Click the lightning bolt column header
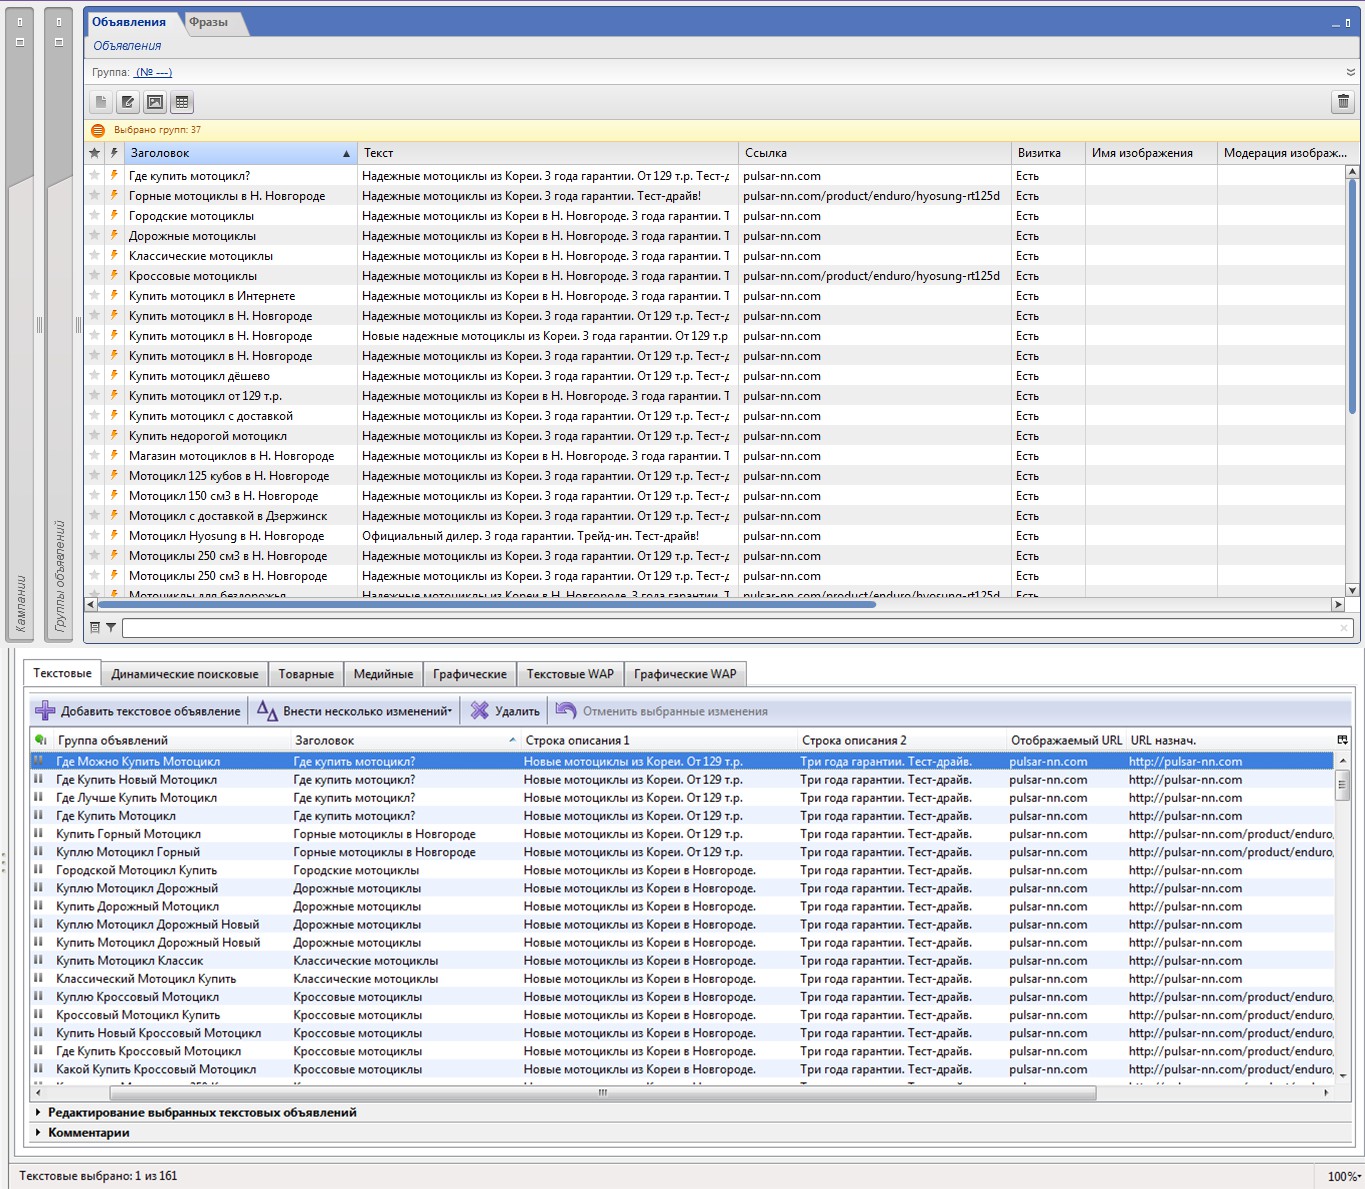1365x1189 pixels. click(114, 153)
